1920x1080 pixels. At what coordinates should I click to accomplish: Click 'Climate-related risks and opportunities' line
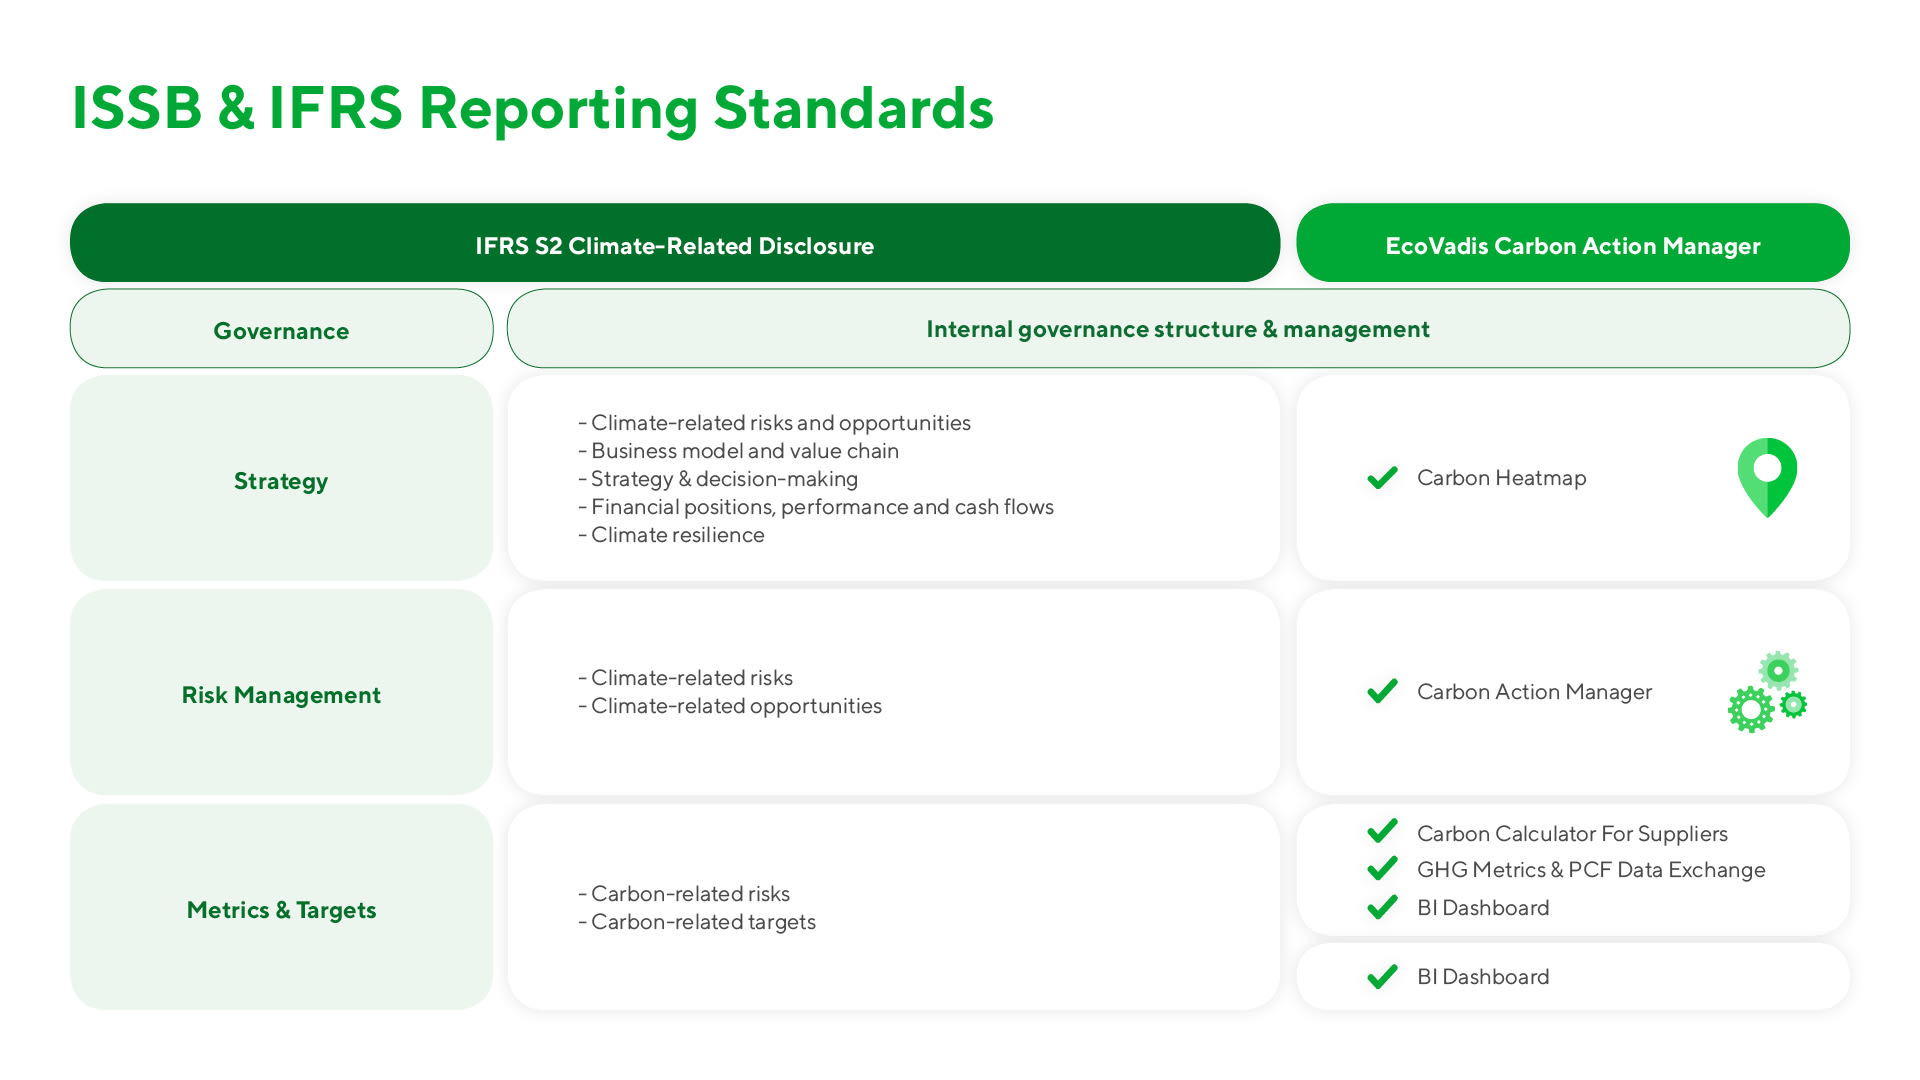pos(774,423)
